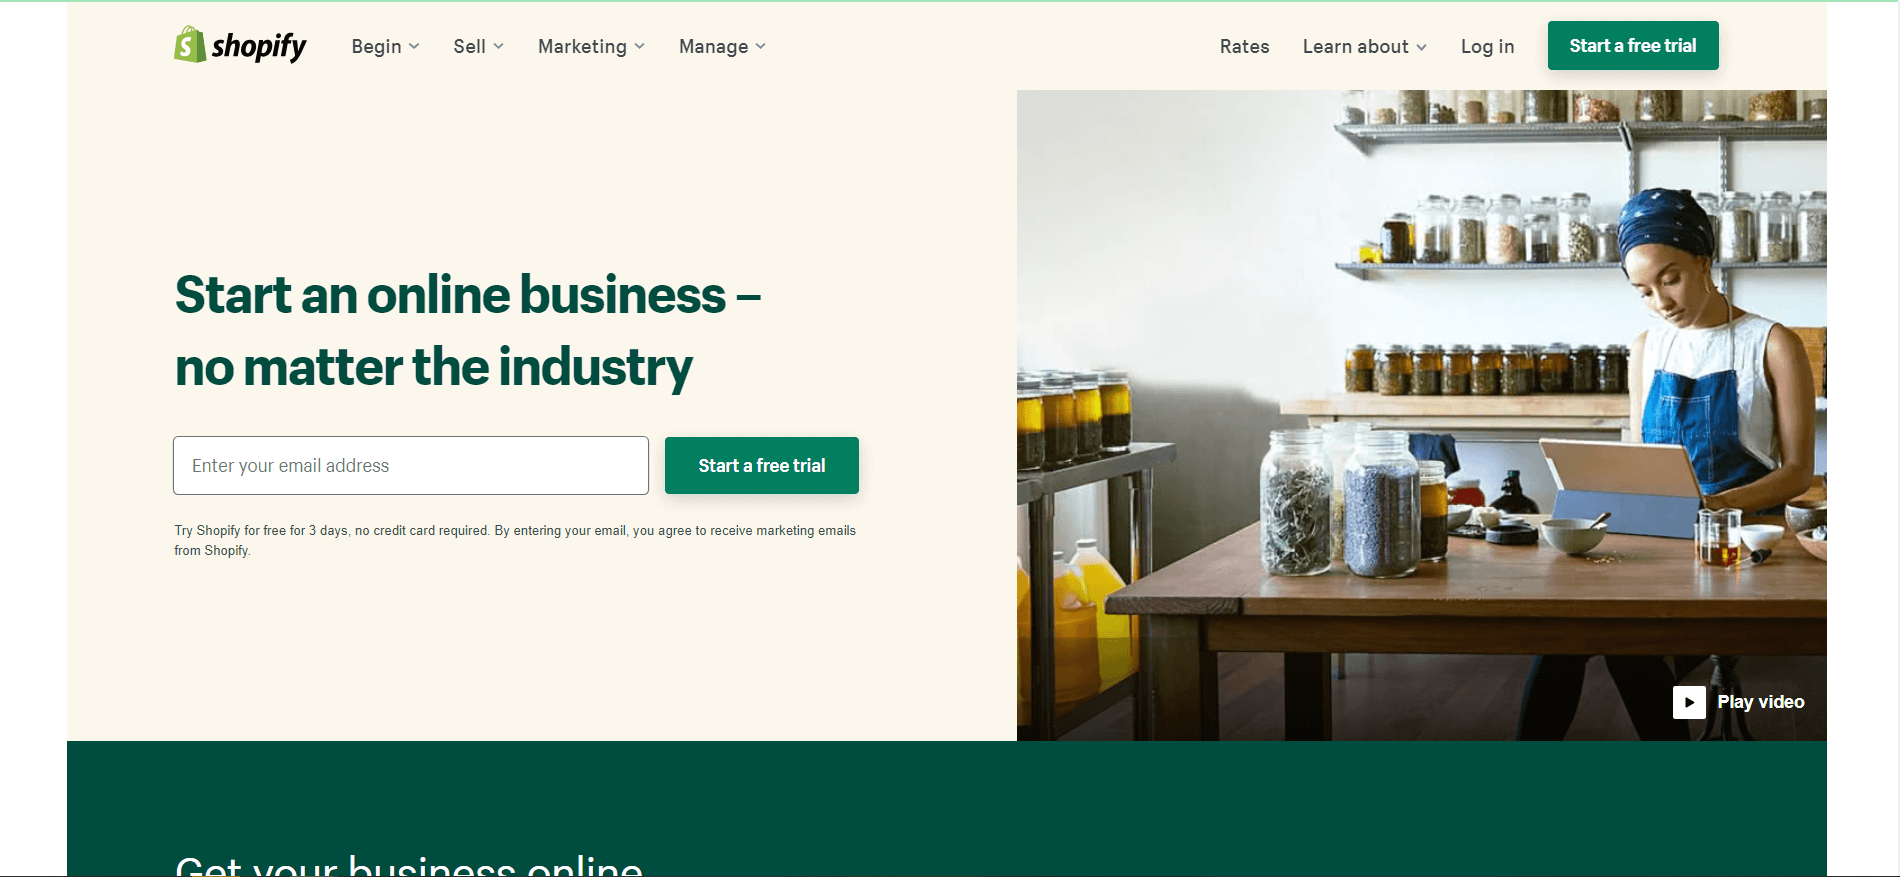Click the Play video triangle icon
The image size is (1900, 877).
coord(1689,702)
